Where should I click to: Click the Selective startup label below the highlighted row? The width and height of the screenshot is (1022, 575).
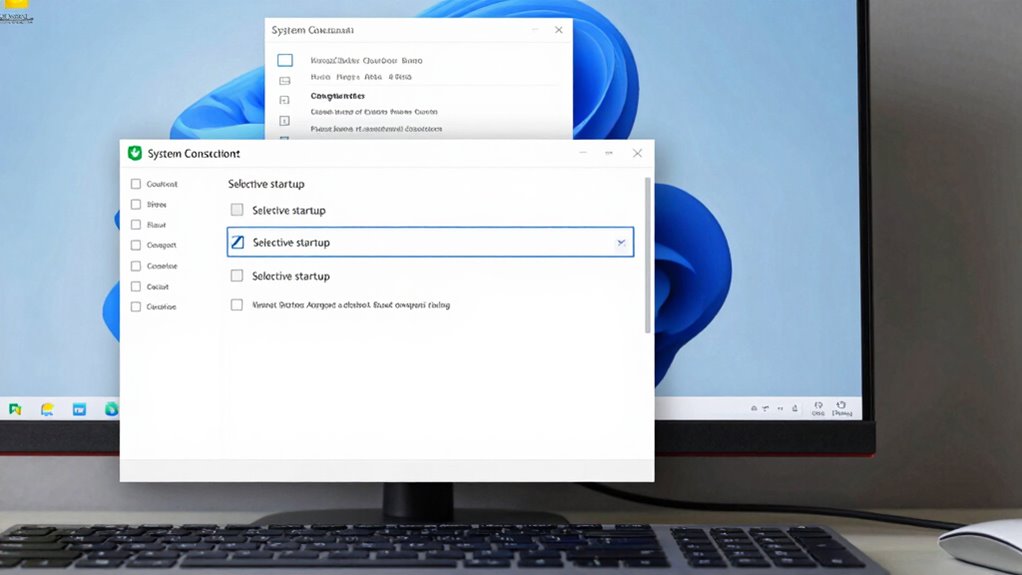click(291, 276)
